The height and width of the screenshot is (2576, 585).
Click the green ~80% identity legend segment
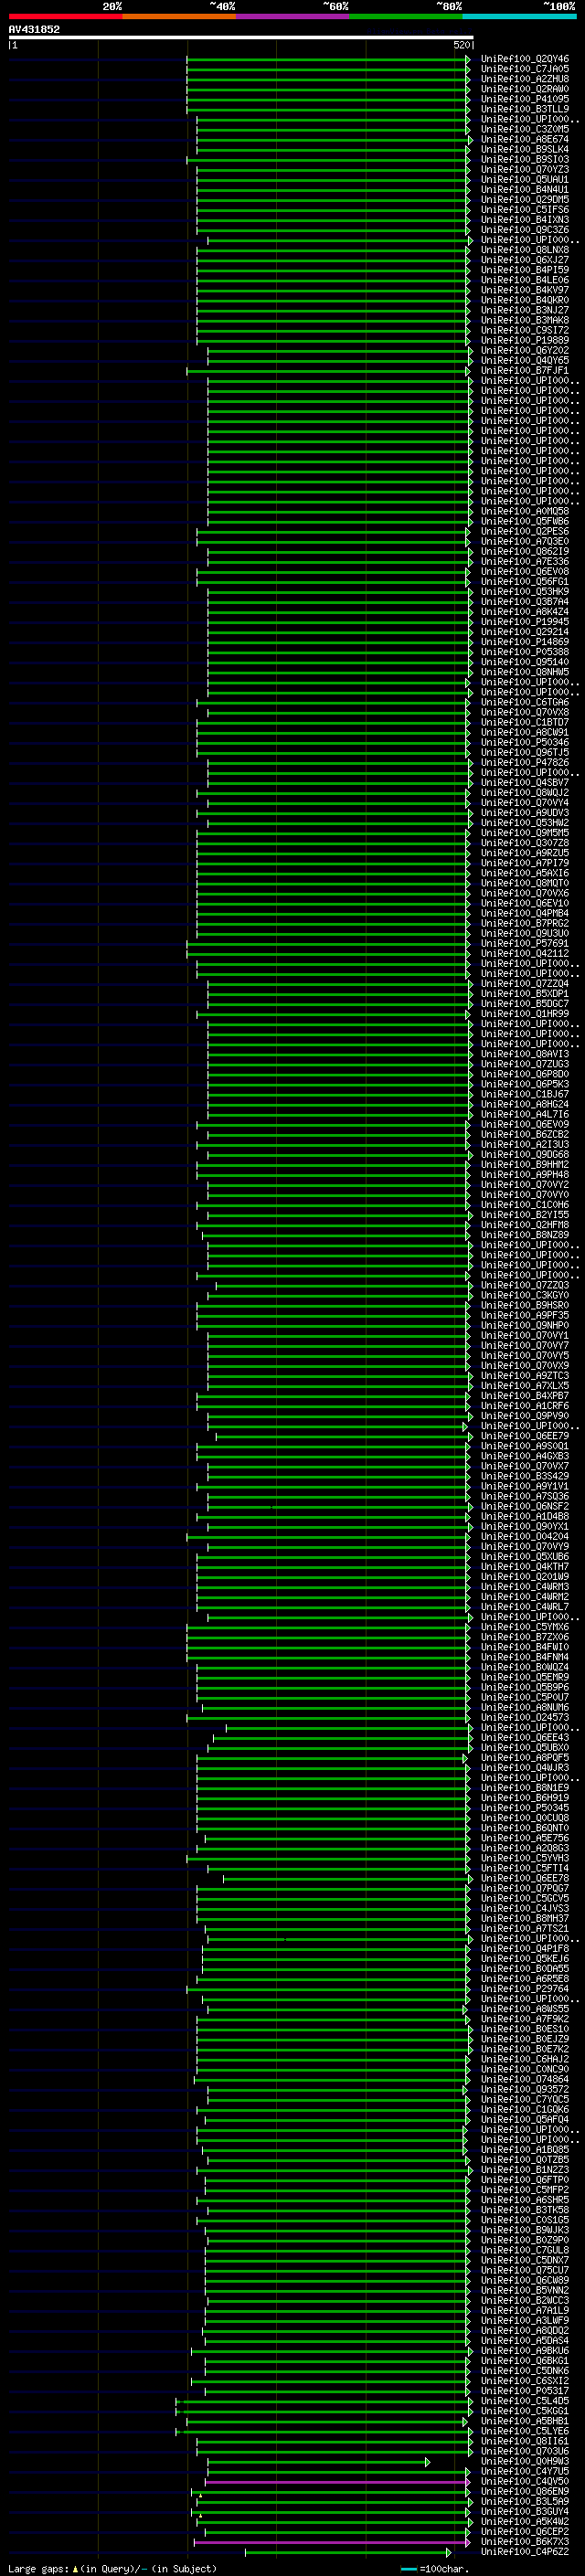[x=406, y=16]
